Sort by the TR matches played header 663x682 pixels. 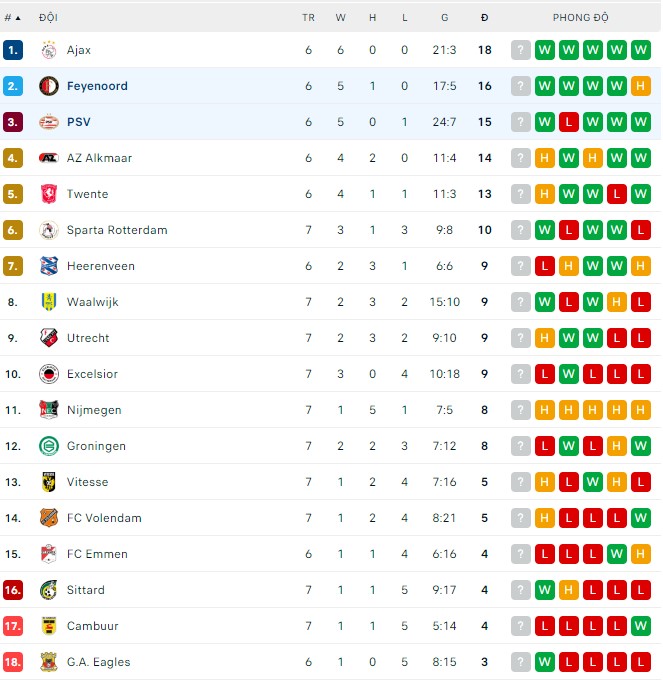click(308, 18)
